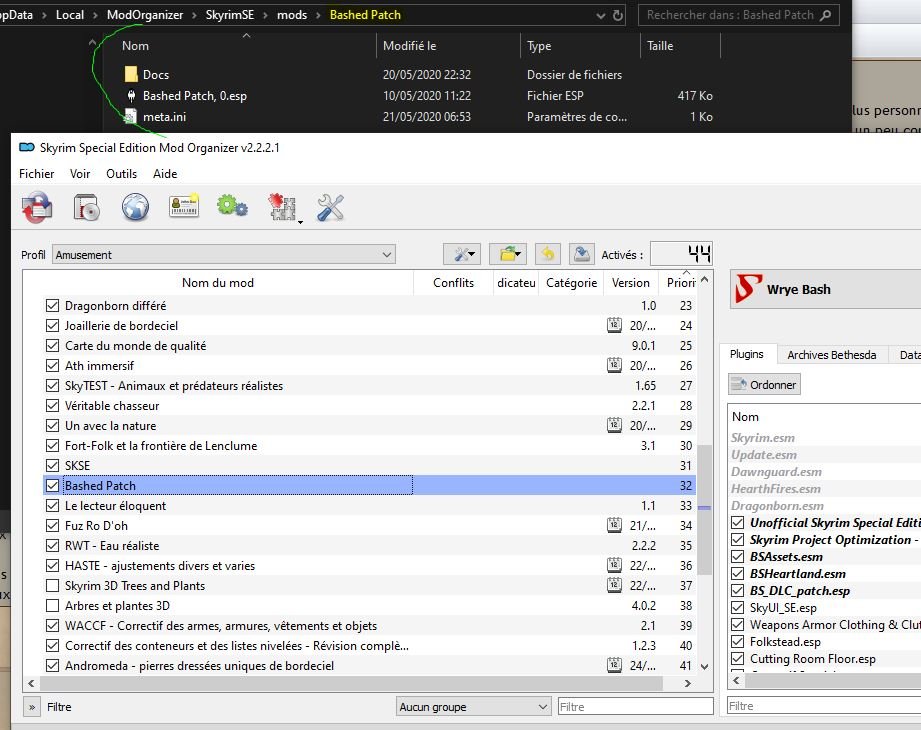This screenshot has width=921, height=730.
Task: Focus the plugin list Filtre input field
Action: pyautogui.click(x=824, y=706)
